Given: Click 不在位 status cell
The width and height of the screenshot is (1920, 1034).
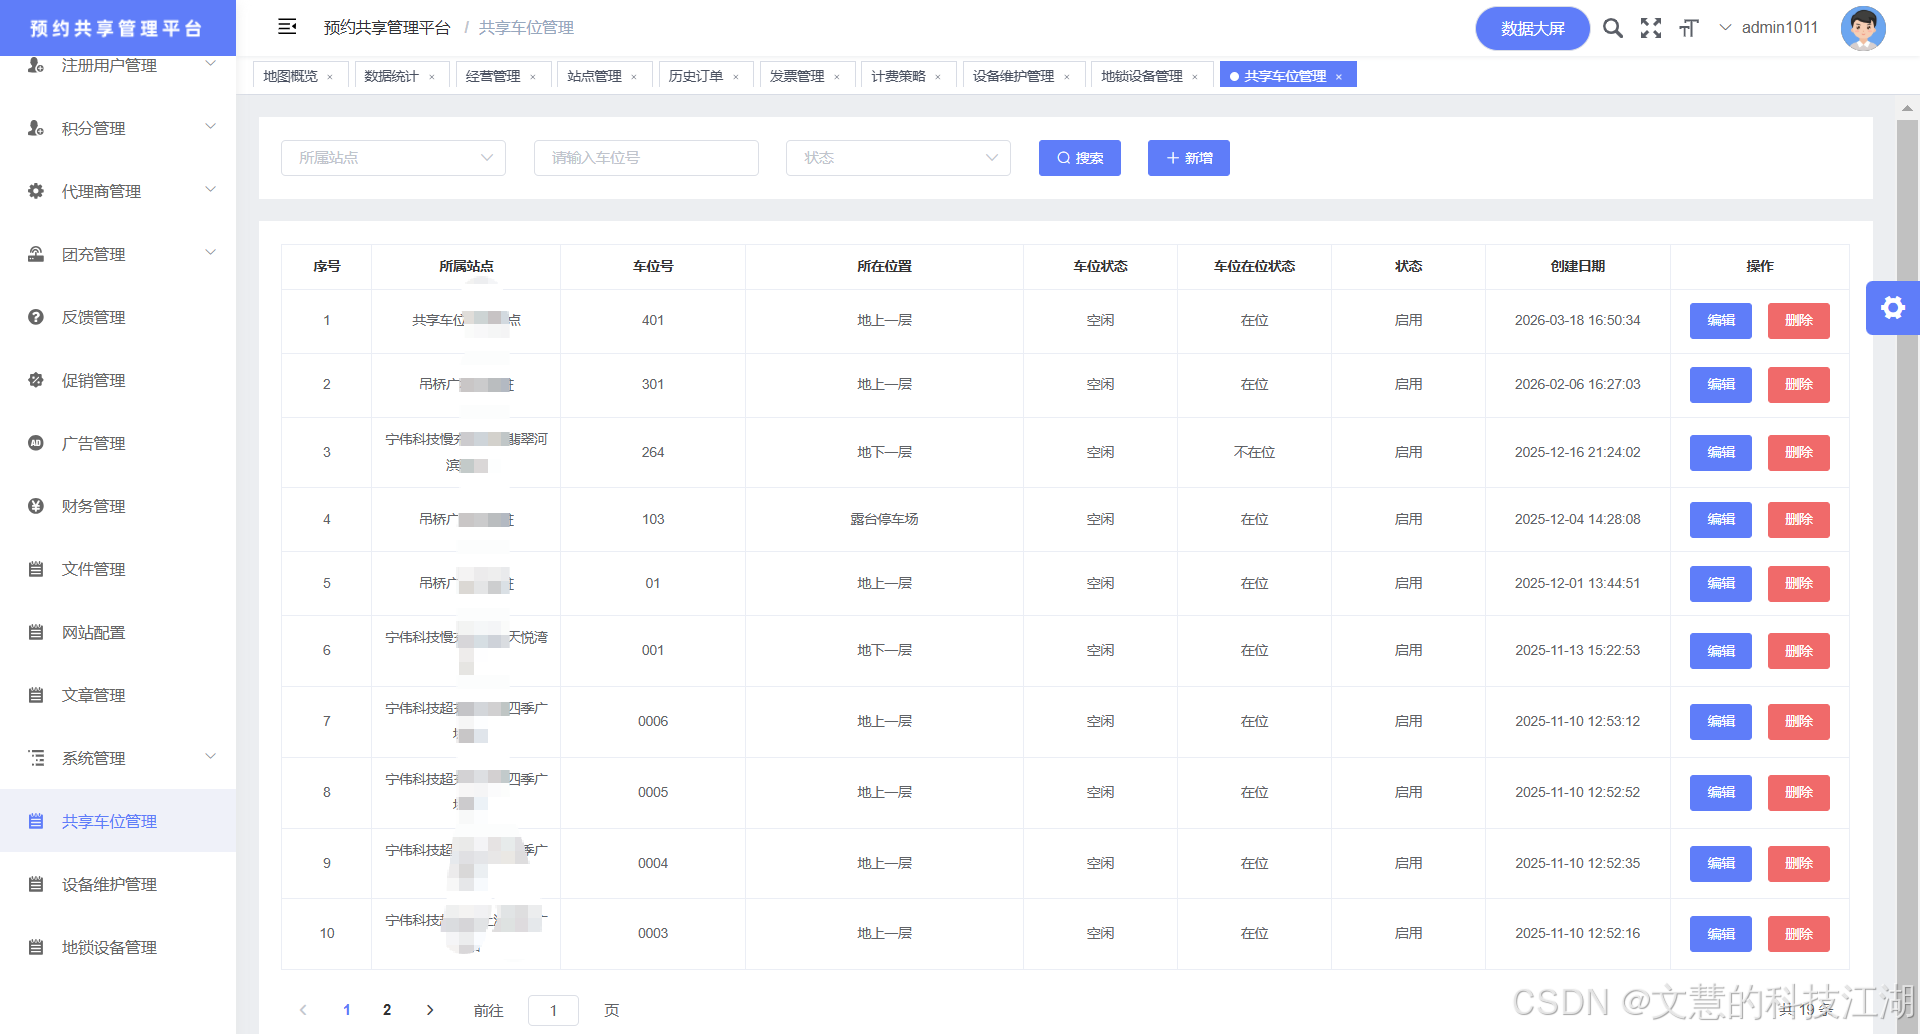Looking at the screenshot, I should coord(1254,452).
